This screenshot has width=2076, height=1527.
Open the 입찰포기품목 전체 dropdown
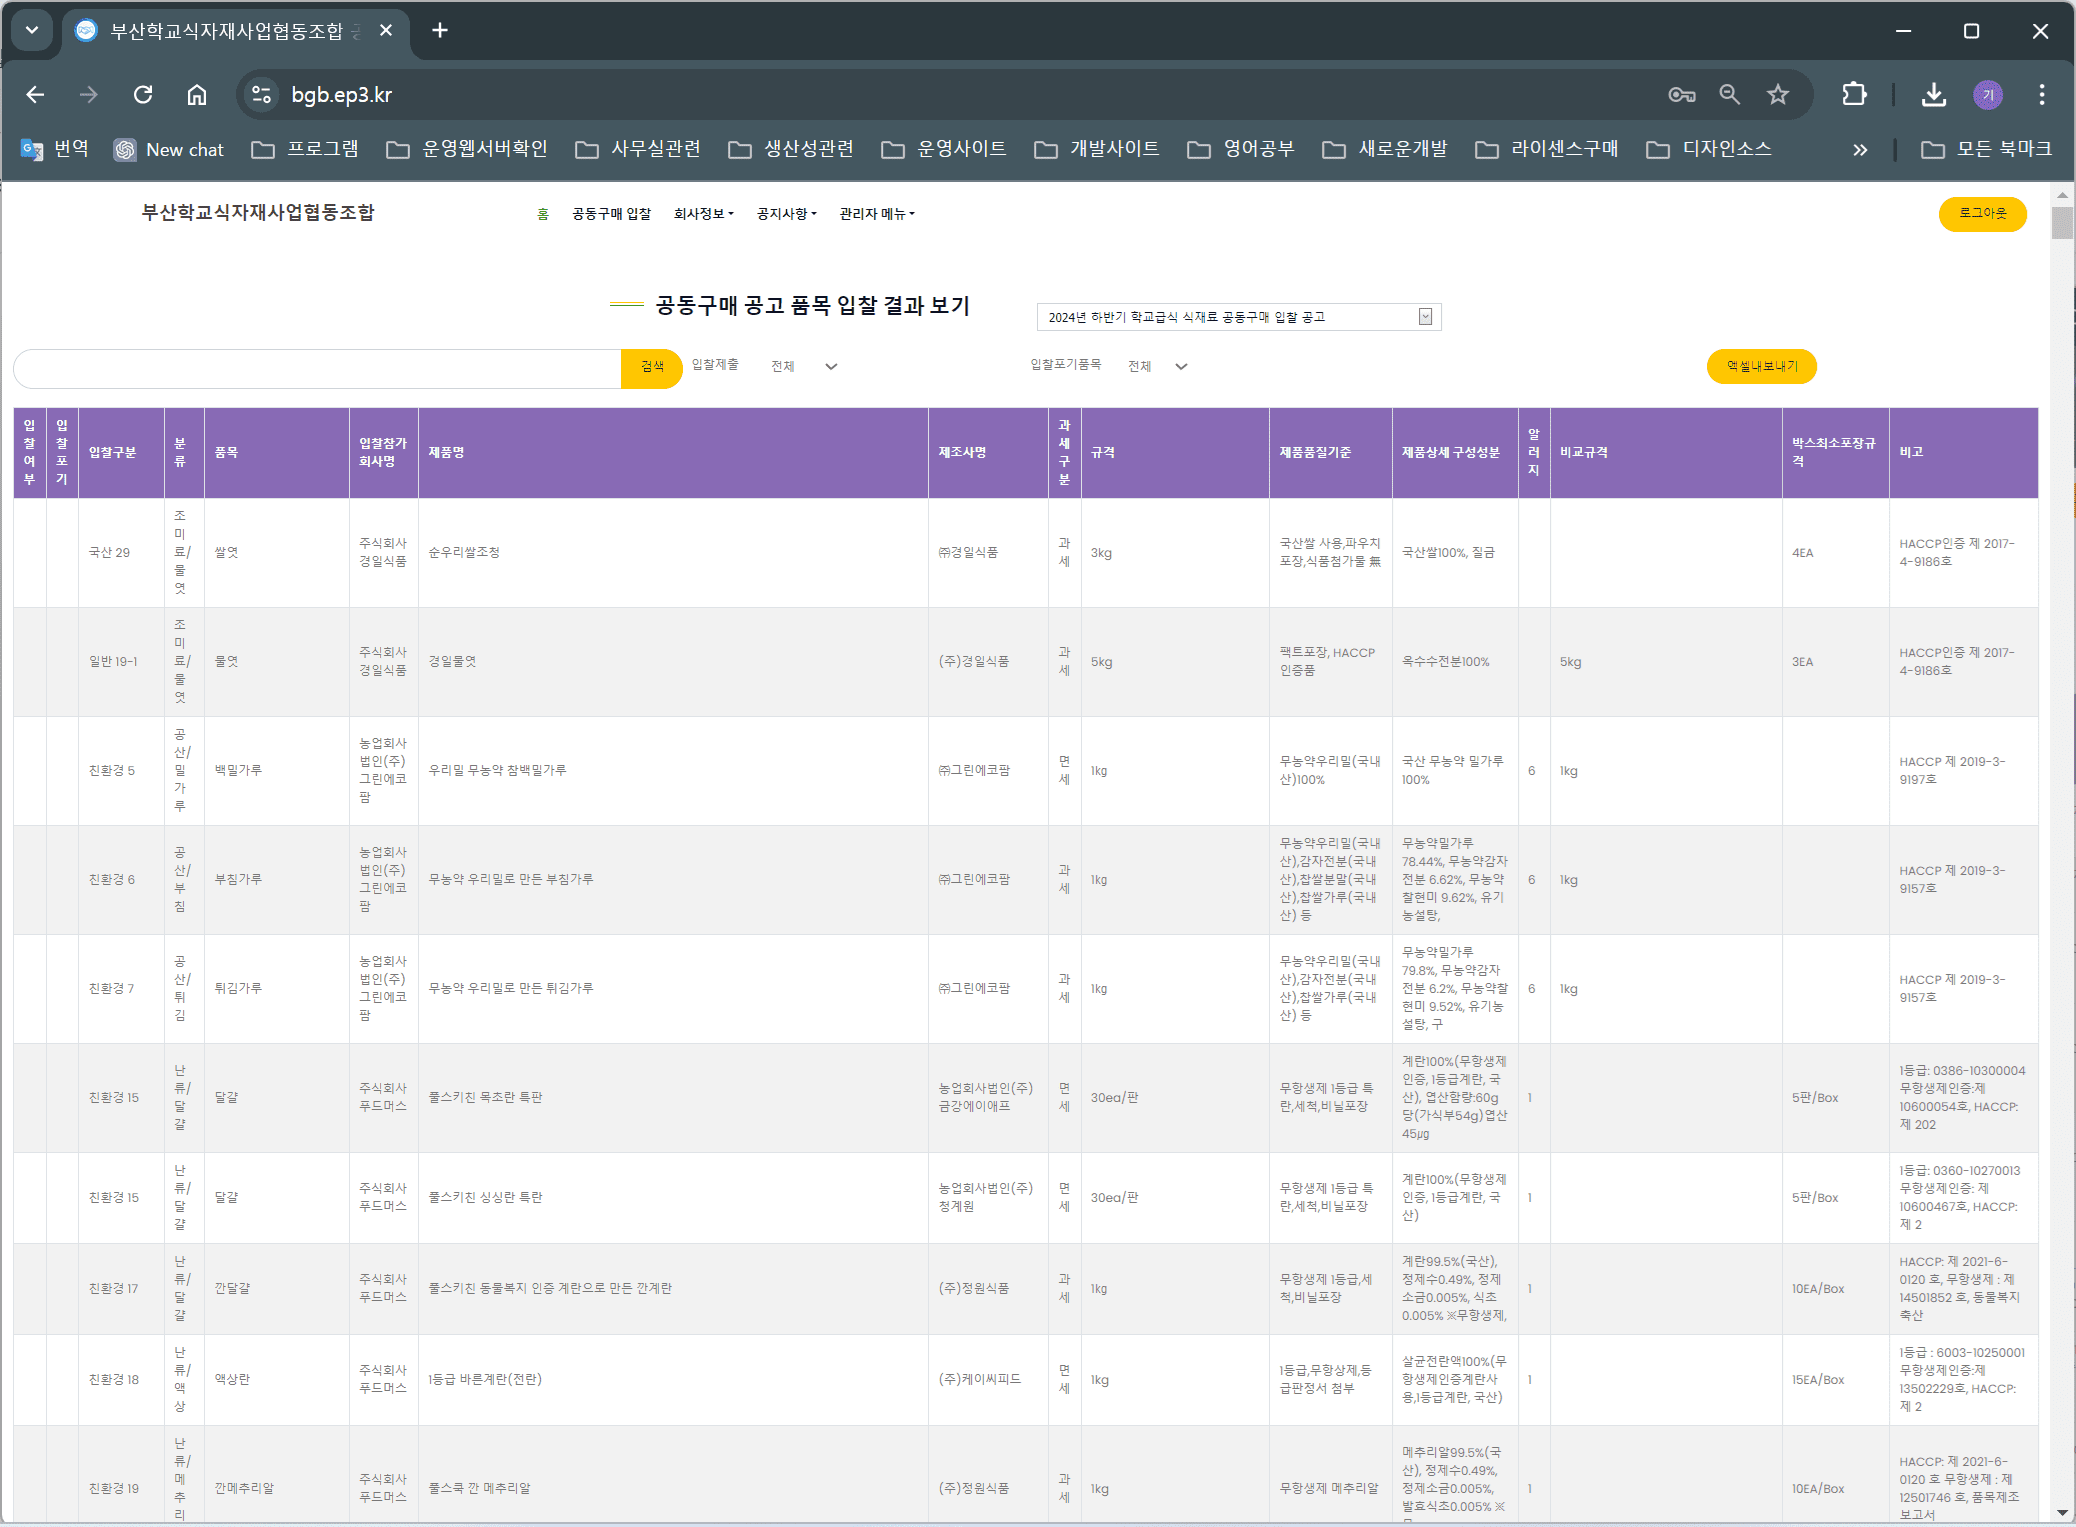[1157, 367]
